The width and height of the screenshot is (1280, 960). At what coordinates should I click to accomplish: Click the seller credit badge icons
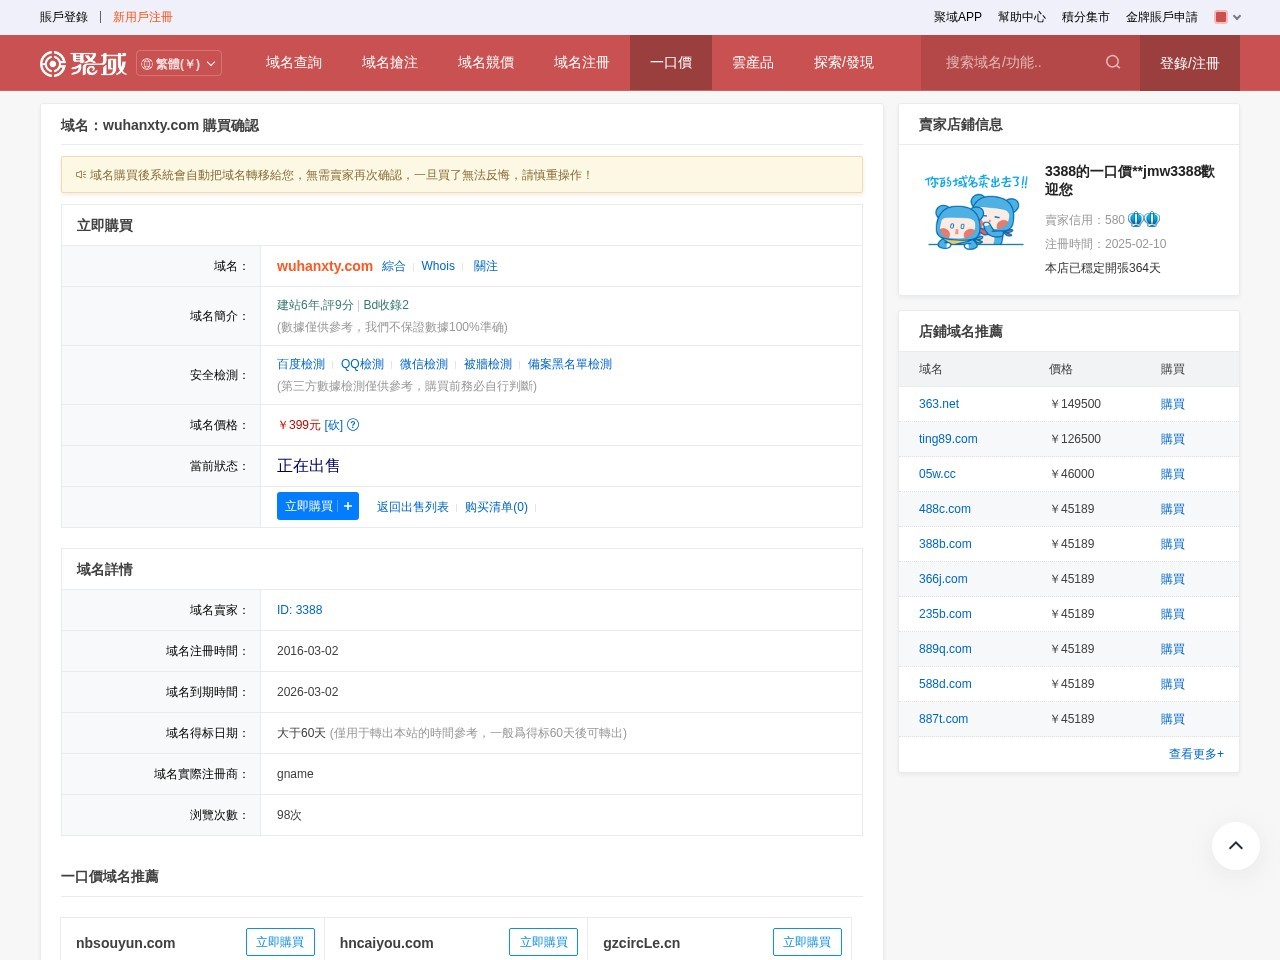[1144, 219]
